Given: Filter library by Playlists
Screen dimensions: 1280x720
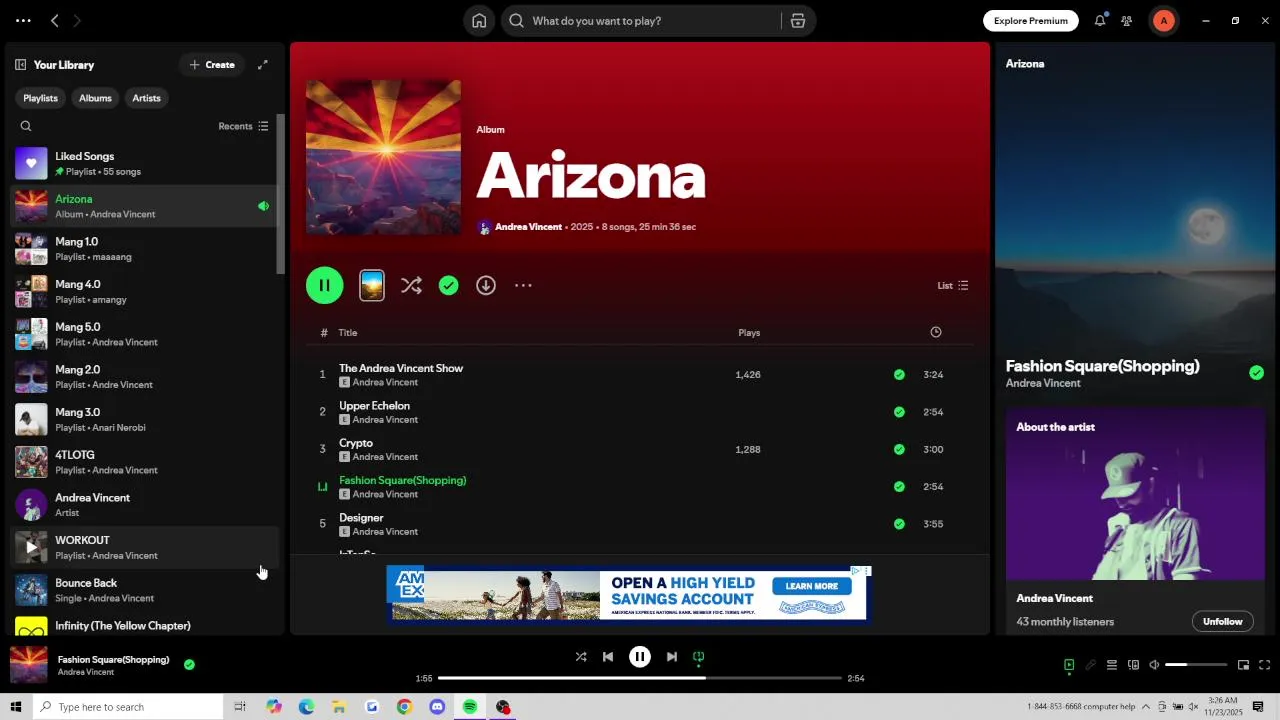Looking at the screenshot, I should (40, 98).
